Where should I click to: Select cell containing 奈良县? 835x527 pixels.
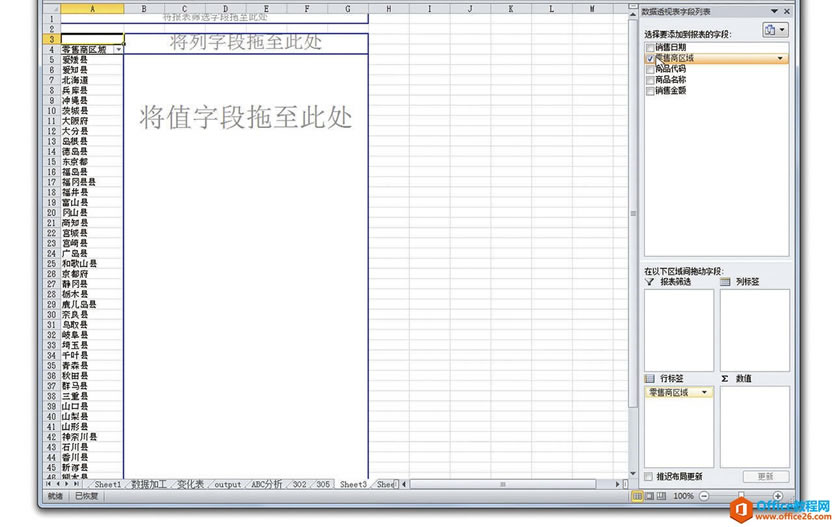click(x=92, y=315)
